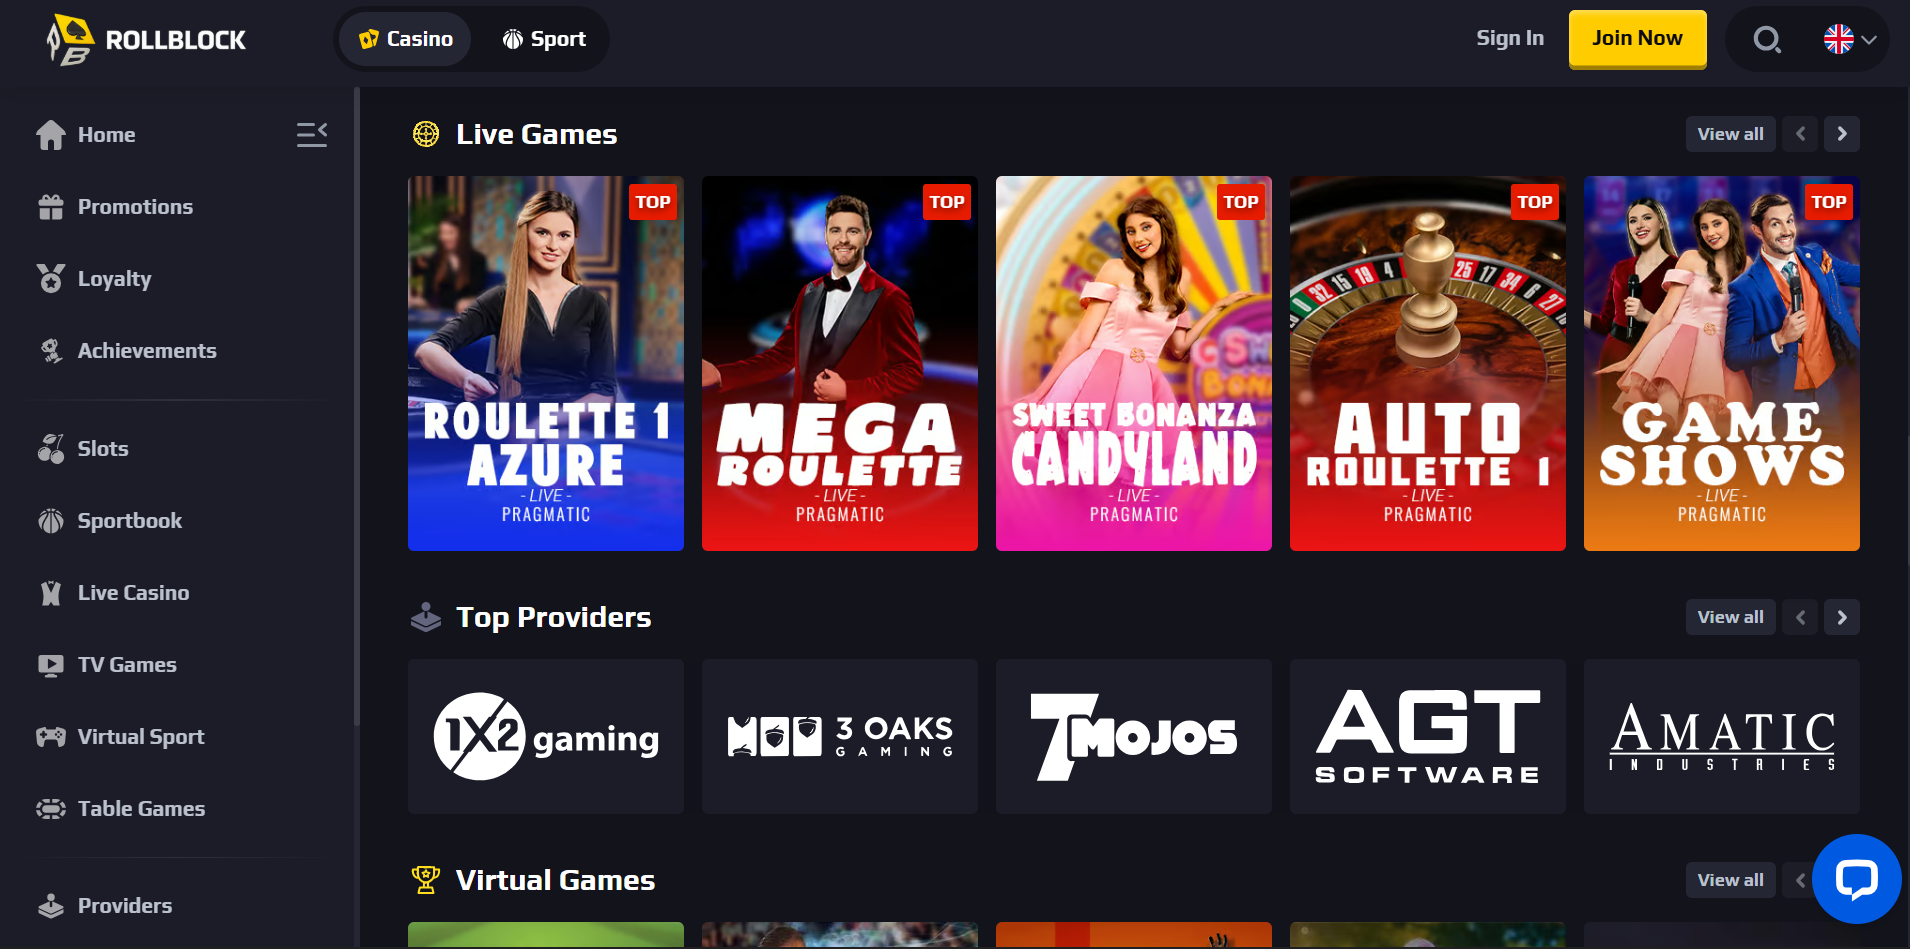
Task: Open Mega Roulette live game thumbnail
Action: tap(840, 364)
